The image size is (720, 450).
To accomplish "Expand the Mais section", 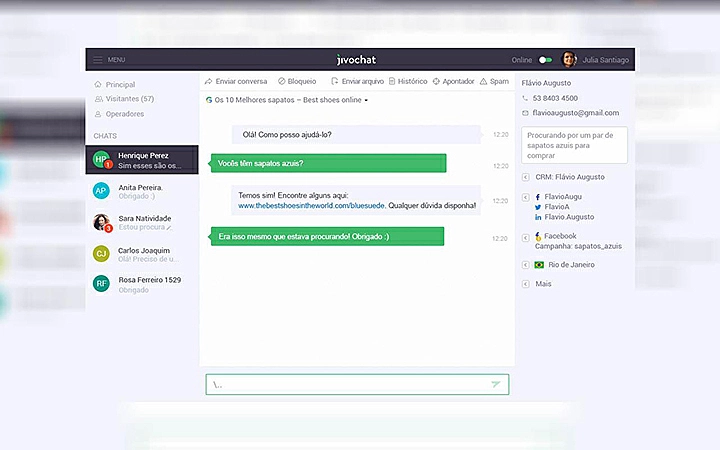I will click(x=526, y=283).
